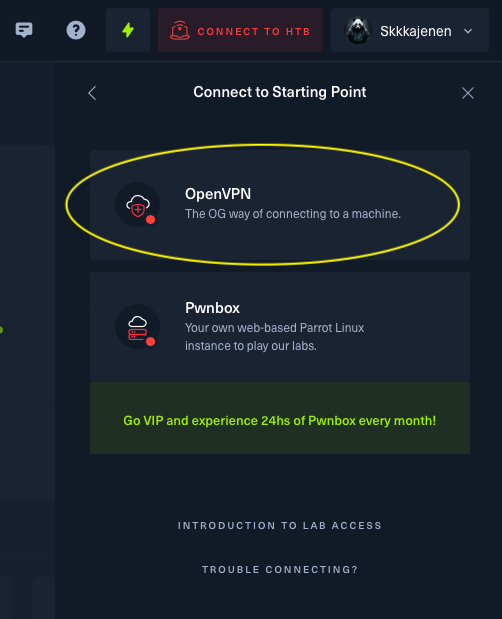Close the Connect to Starting Point panel
502x619 pixels.
coord(468,93)
